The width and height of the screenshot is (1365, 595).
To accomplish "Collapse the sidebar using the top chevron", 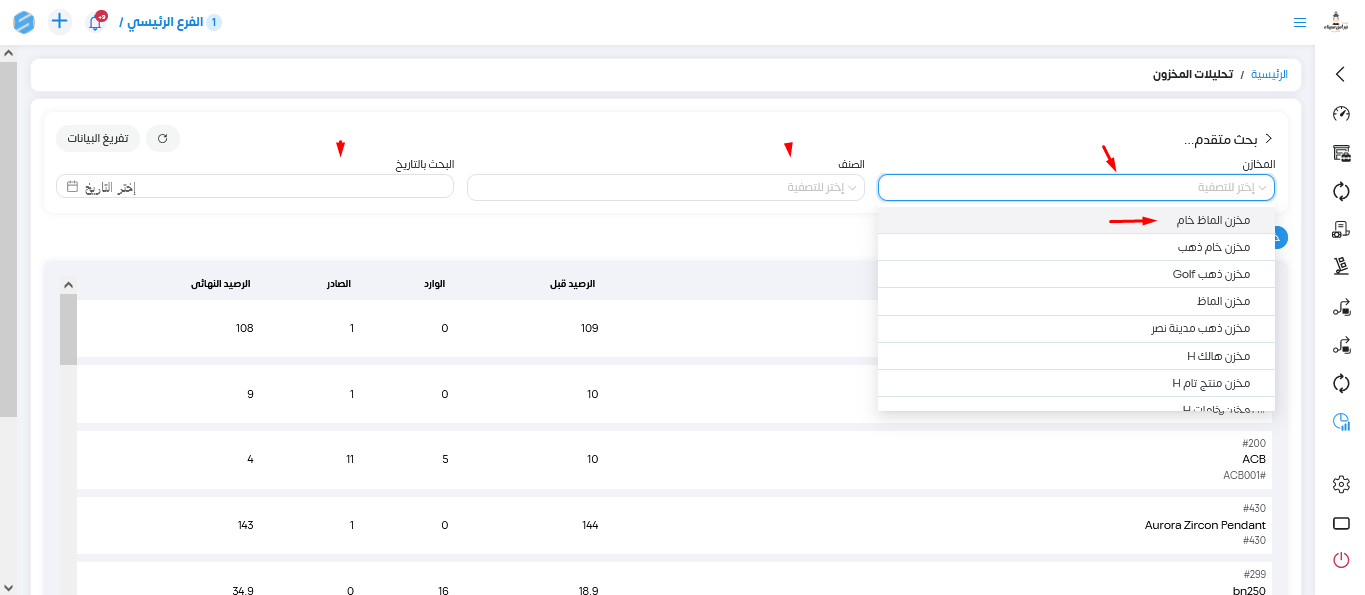I will [x=1341, y=73].
